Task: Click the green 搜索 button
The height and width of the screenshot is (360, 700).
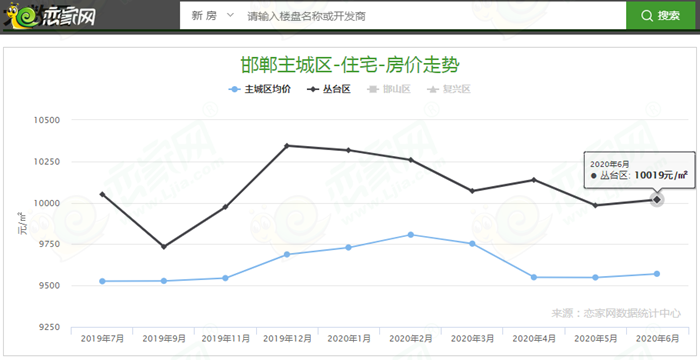Action: click(x=661, y=16)
